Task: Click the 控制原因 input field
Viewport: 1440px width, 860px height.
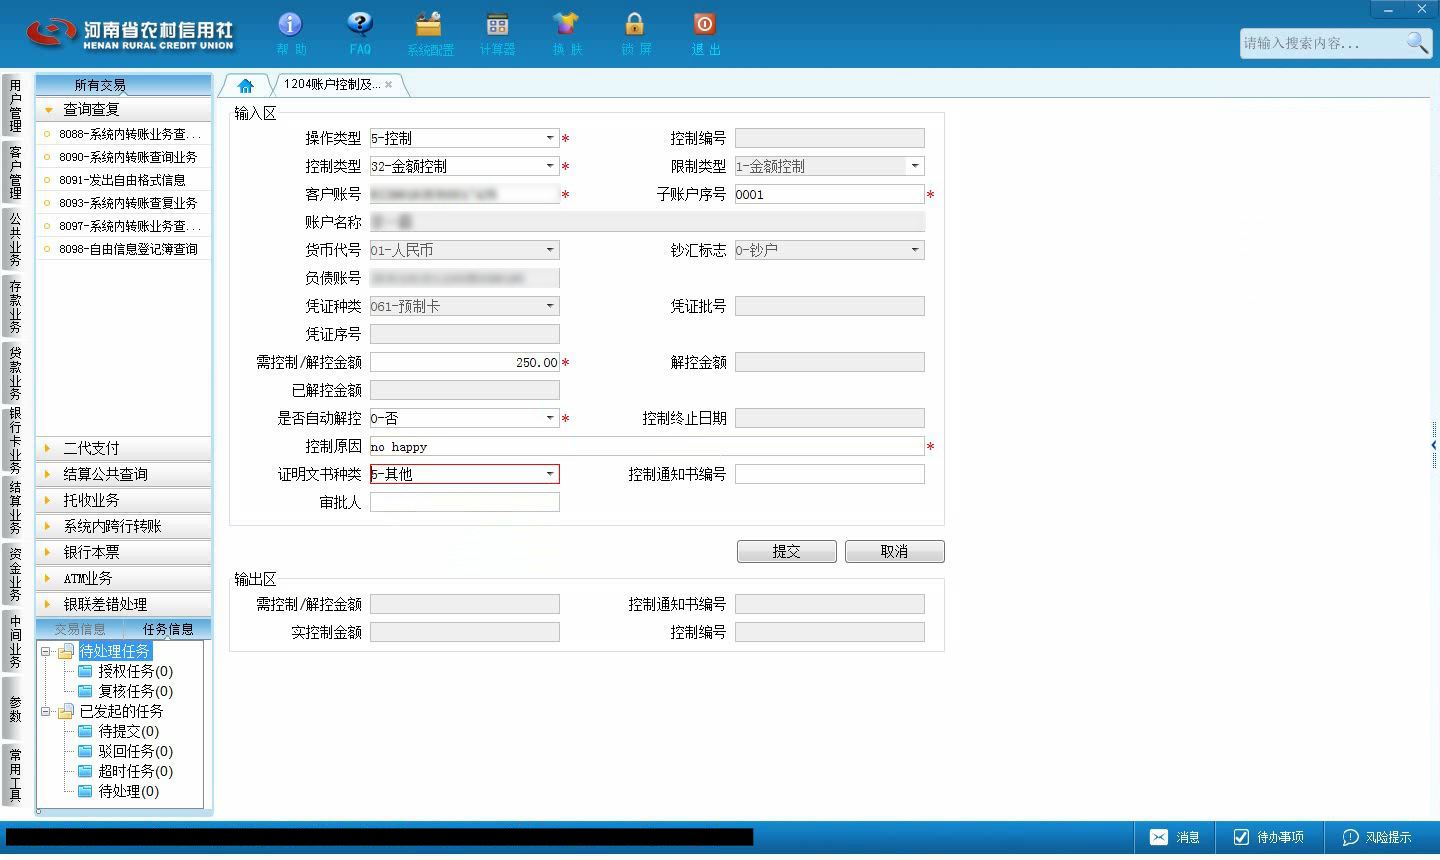Action: (646, 446)
